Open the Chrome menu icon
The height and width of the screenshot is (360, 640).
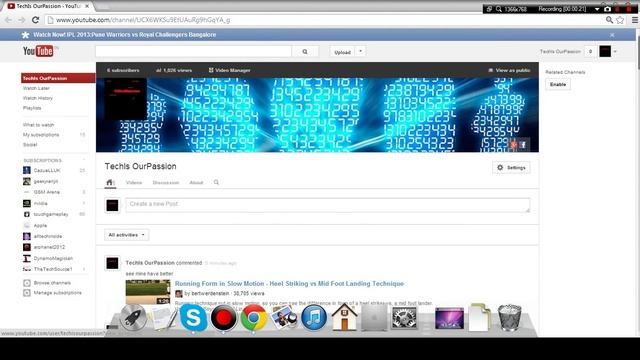635,20
